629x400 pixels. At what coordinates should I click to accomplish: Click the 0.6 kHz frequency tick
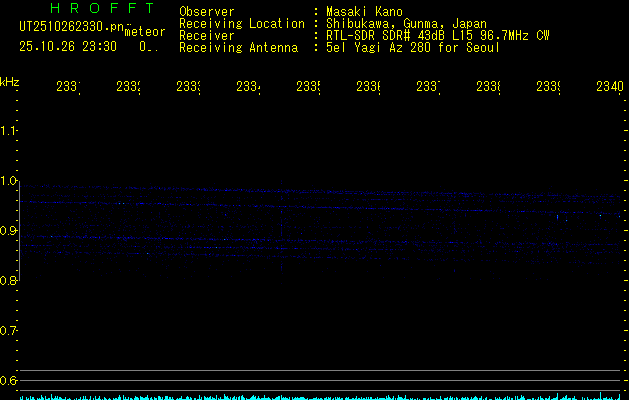pos(9,381)
